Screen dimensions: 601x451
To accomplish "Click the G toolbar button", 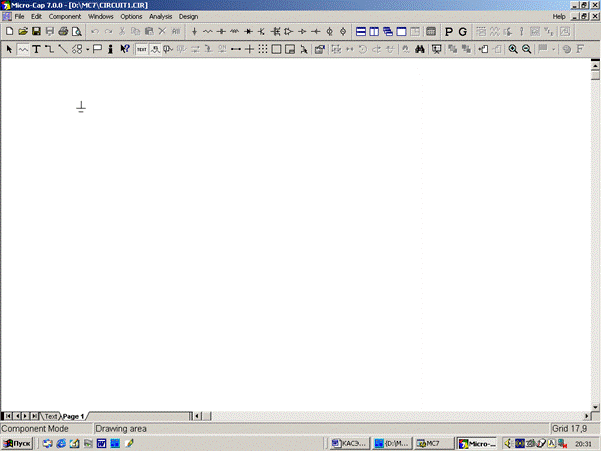I will (x=463, y=32).
